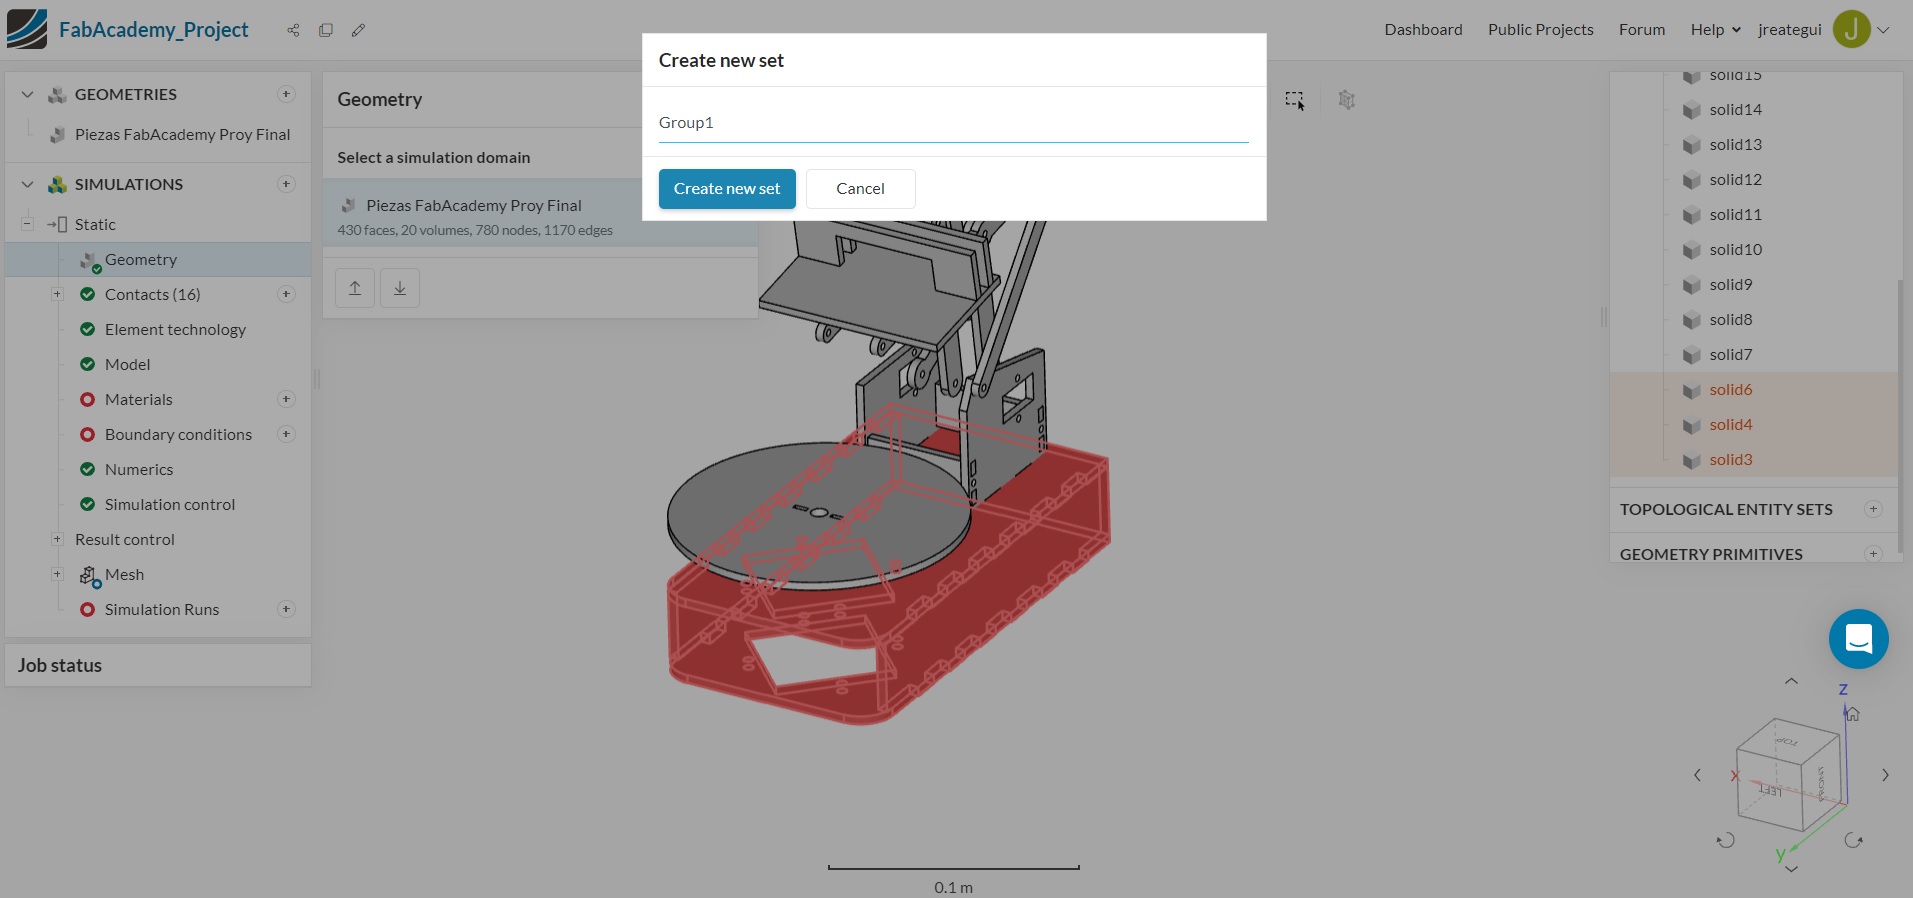Select Piezas FabAcademy Proy Final simulation domain

click(540, 214)
